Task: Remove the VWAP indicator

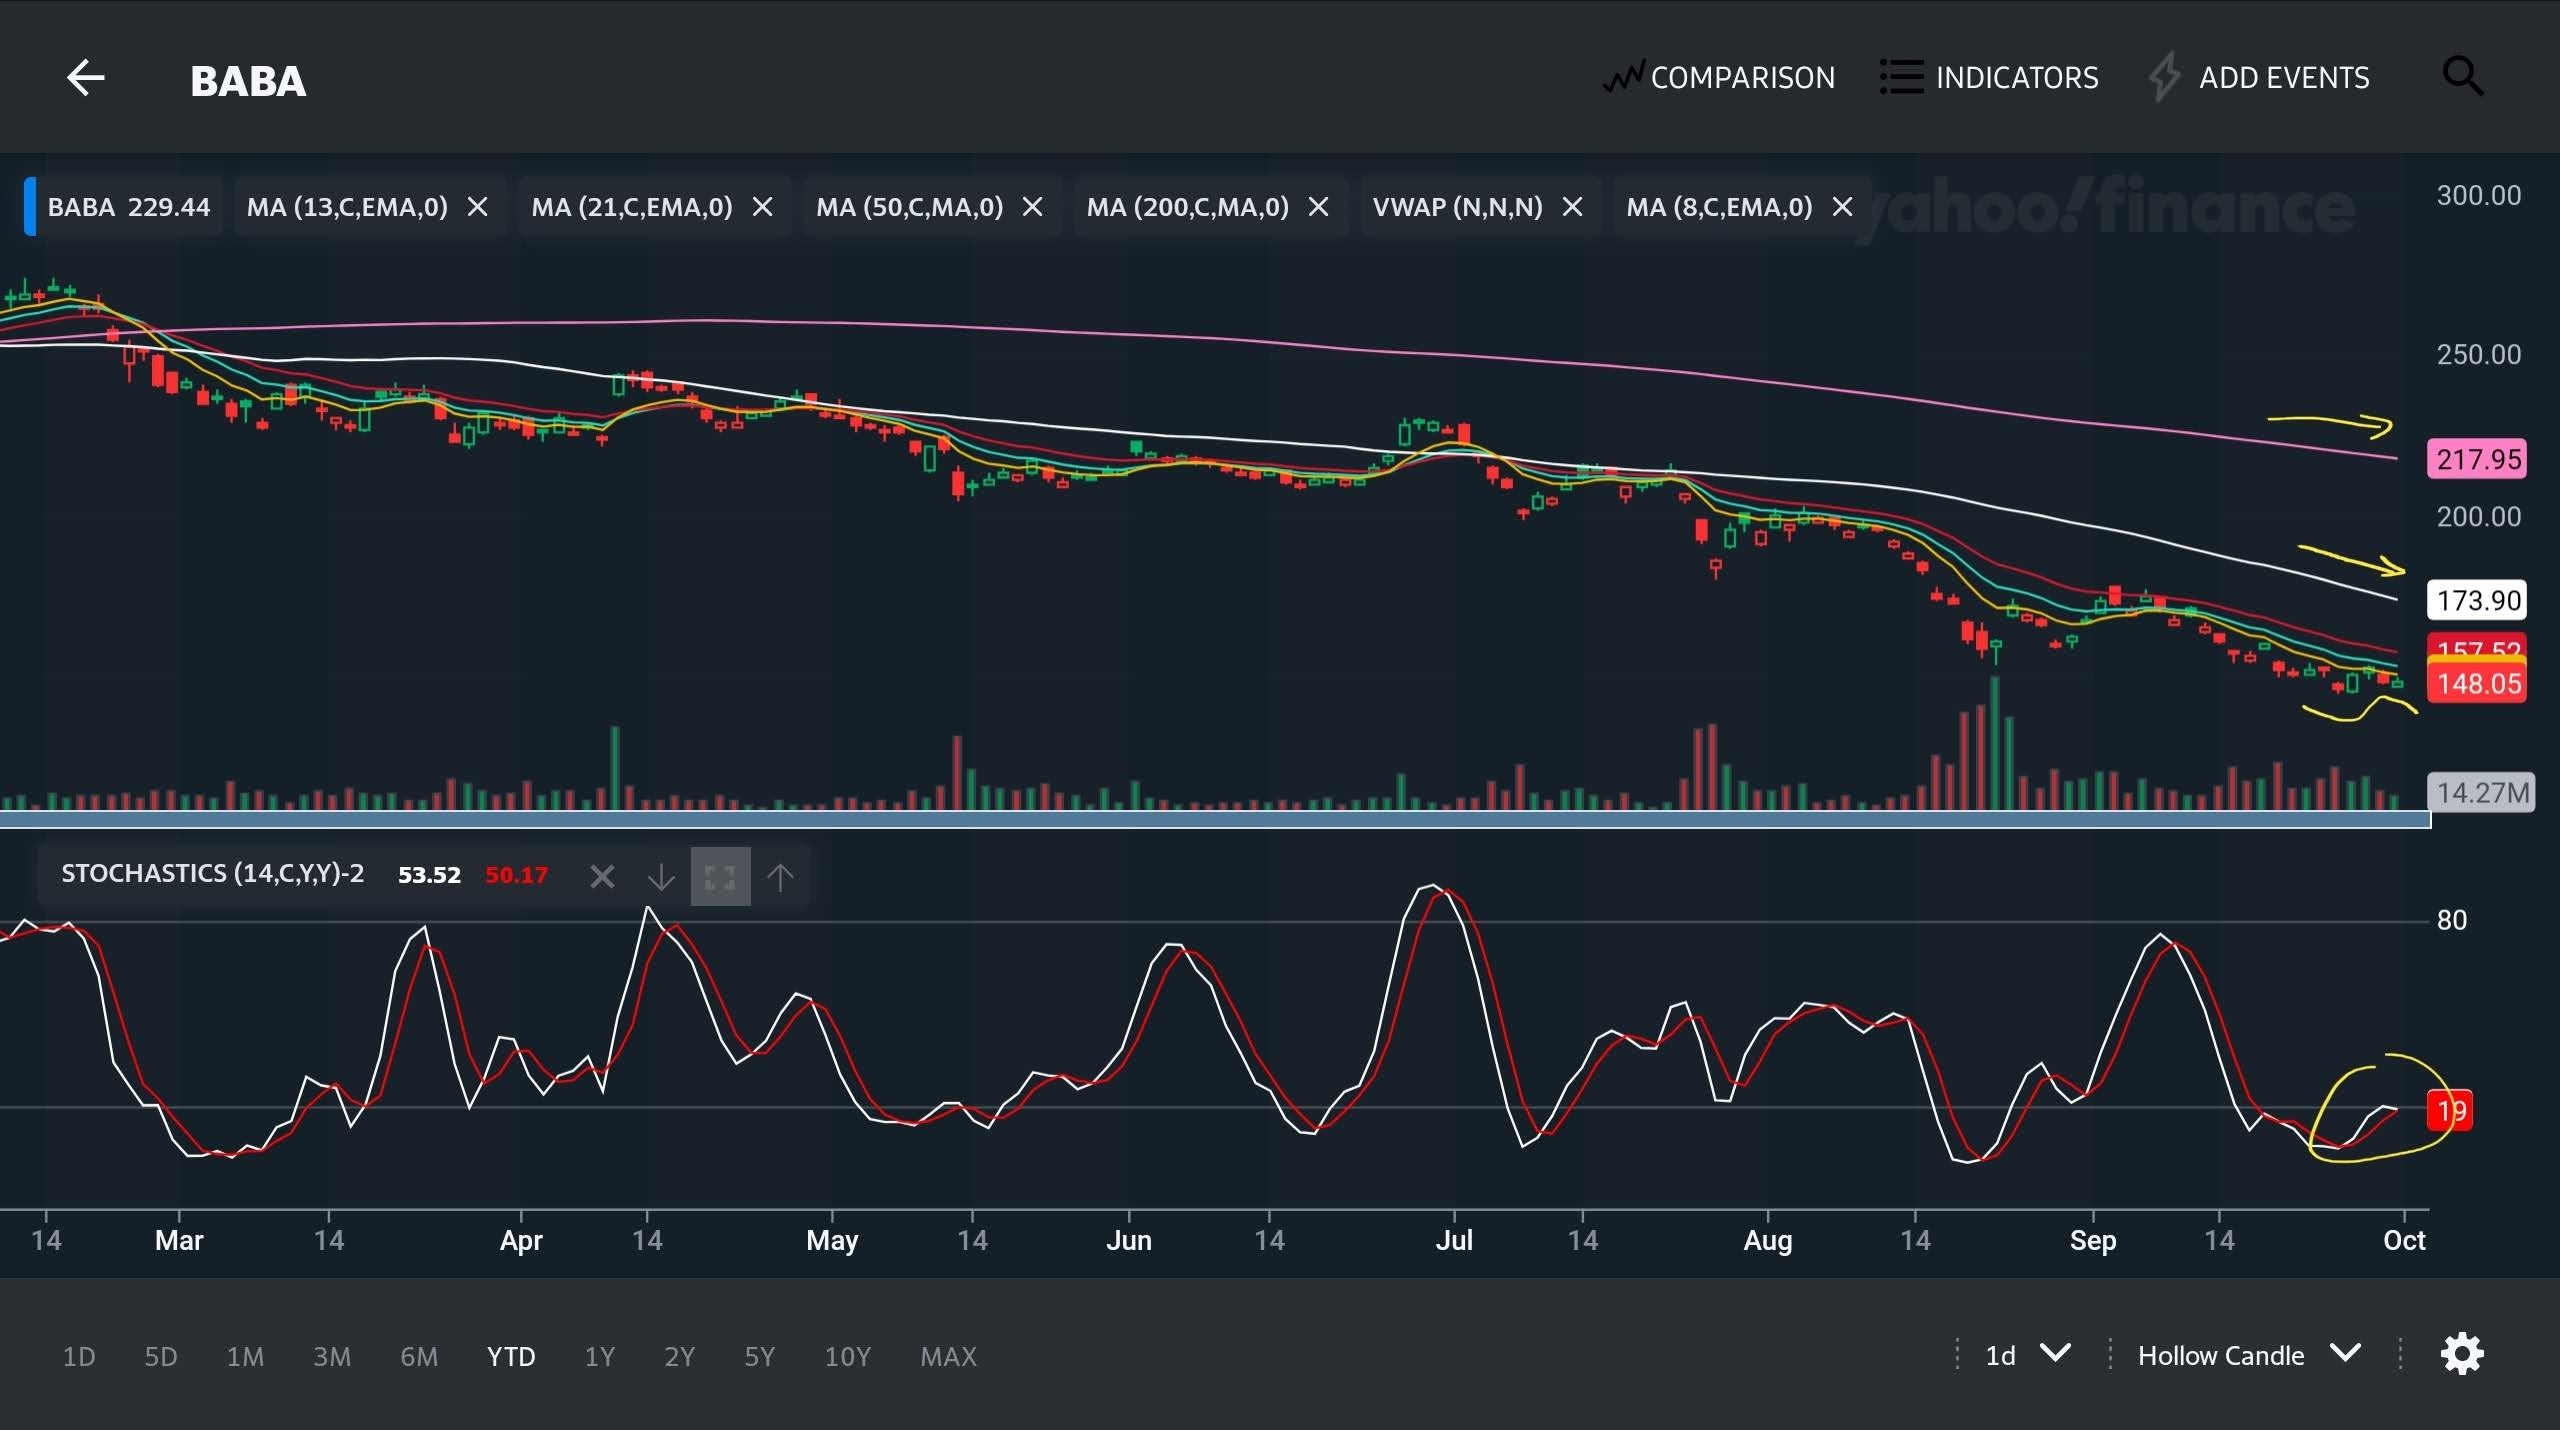Action: [1572, 207]
